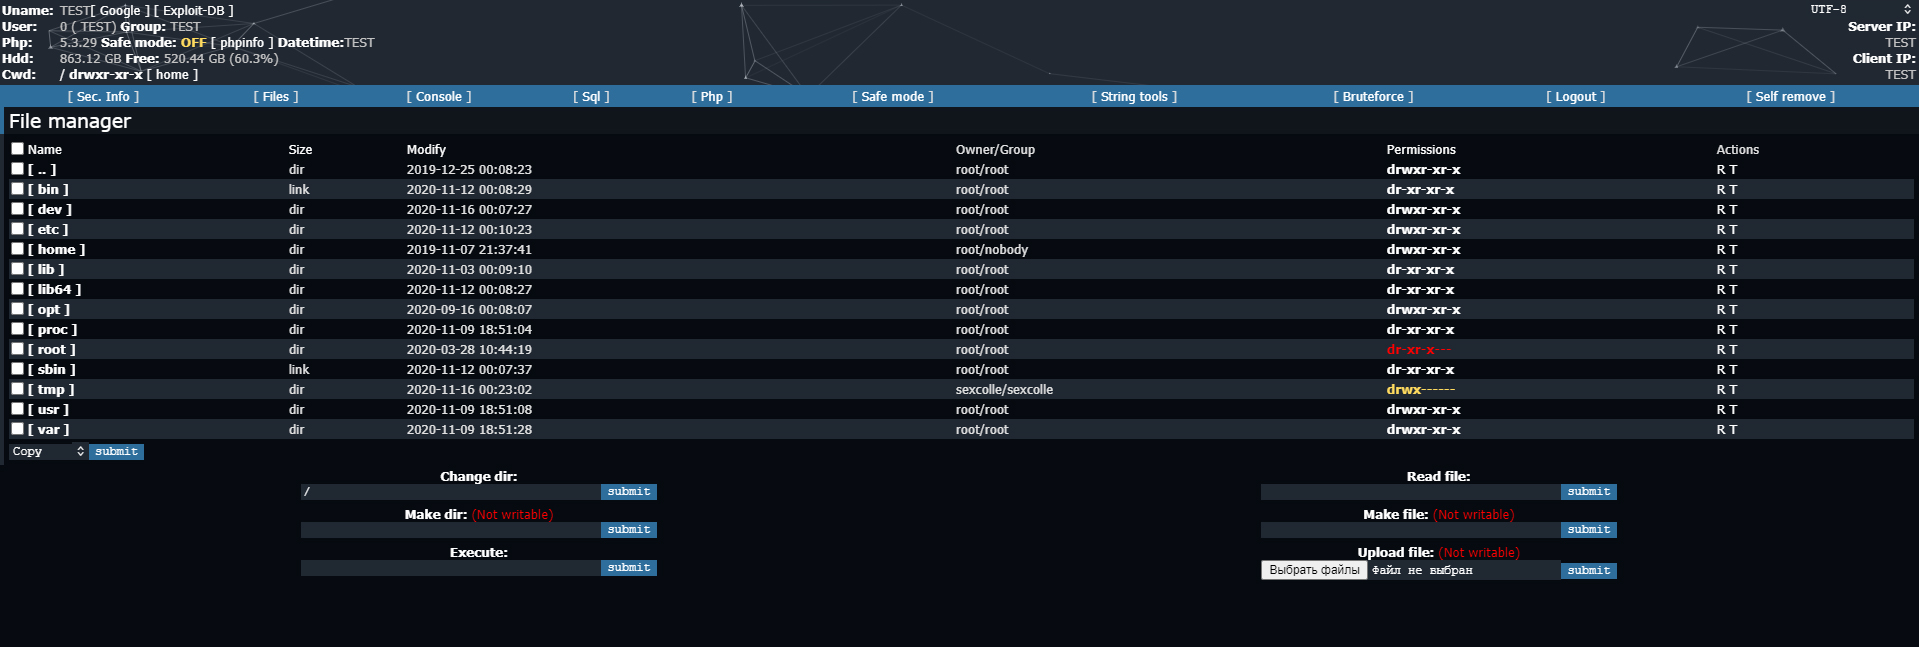This screenshot has width=1919, height=647.
Task: Open the Copy action dropdown
Action: click(48, 452)
